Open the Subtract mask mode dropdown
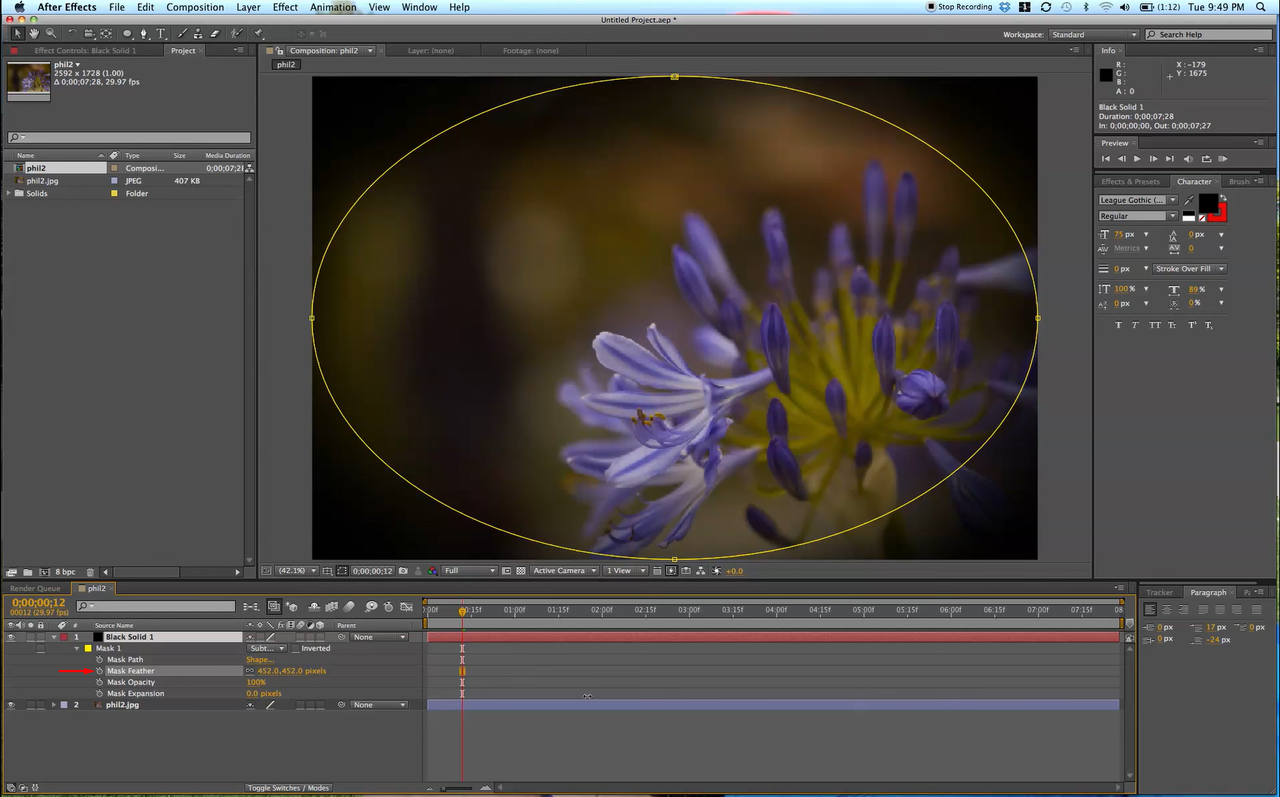The width and height of the screenshot is (1280, 797). 266,648
